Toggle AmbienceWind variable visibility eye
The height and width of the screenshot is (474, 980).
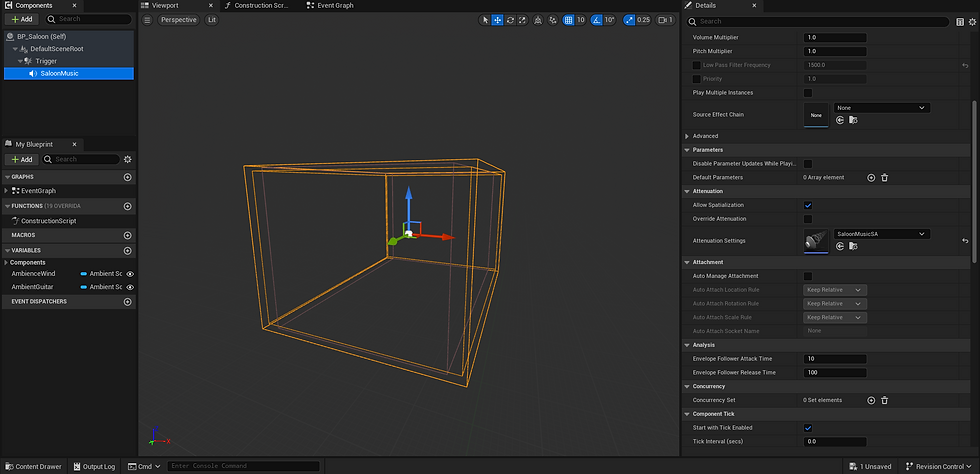click(x=130, y=274)
